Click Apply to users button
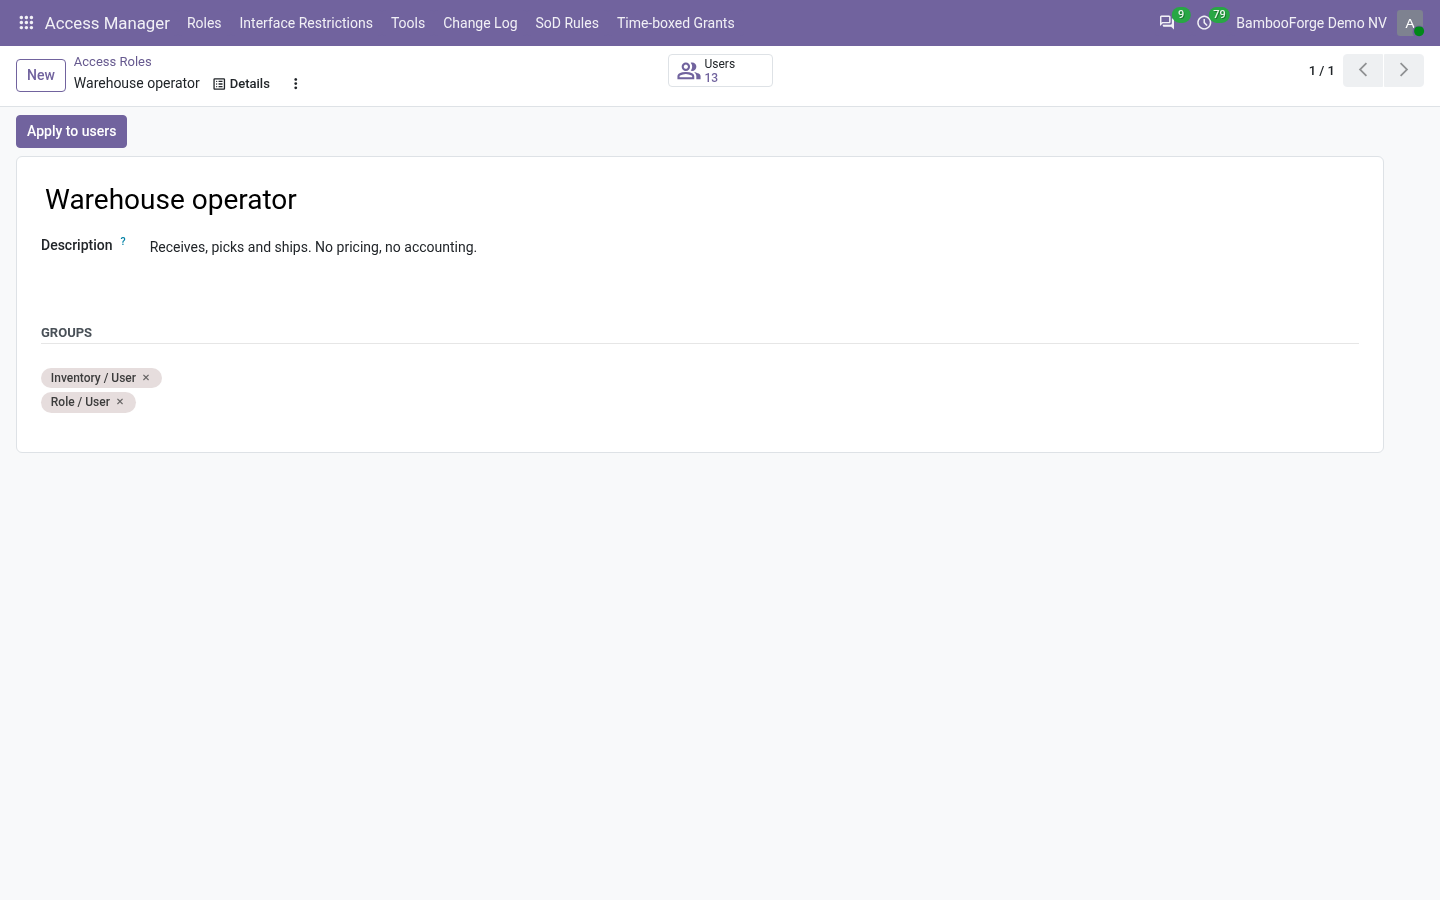Screen dimensions: 1440x900 (x=71, y=131)
